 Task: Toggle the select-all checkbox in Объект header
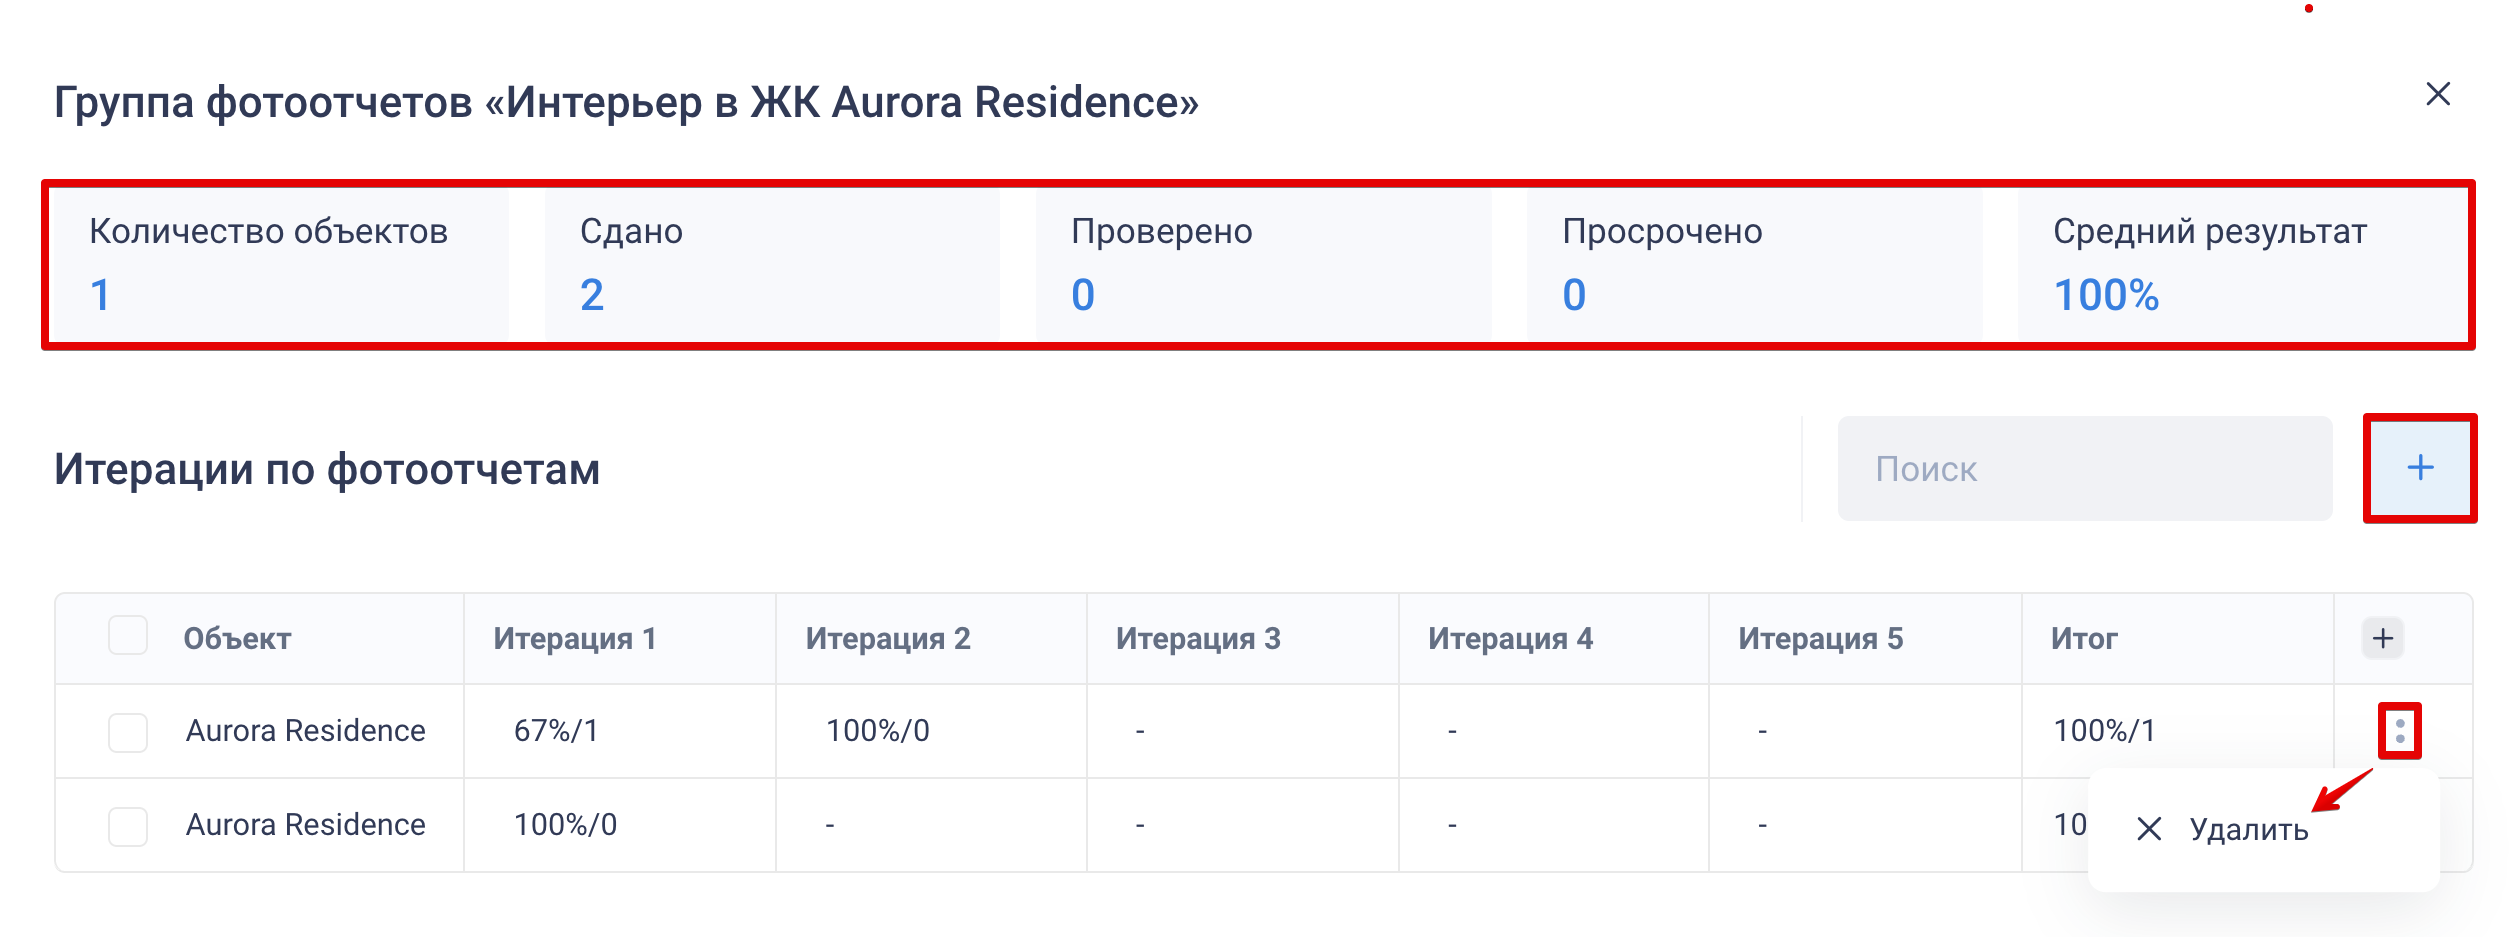click(128, 636)
